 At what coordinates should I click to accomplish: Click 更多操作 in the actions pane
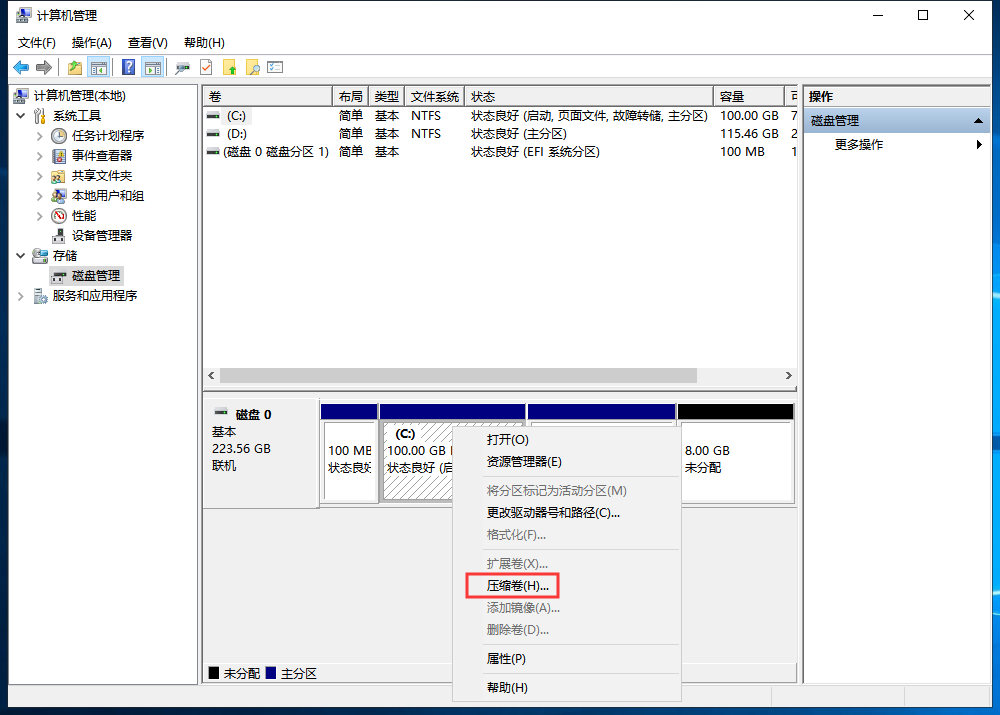(859, 145)
